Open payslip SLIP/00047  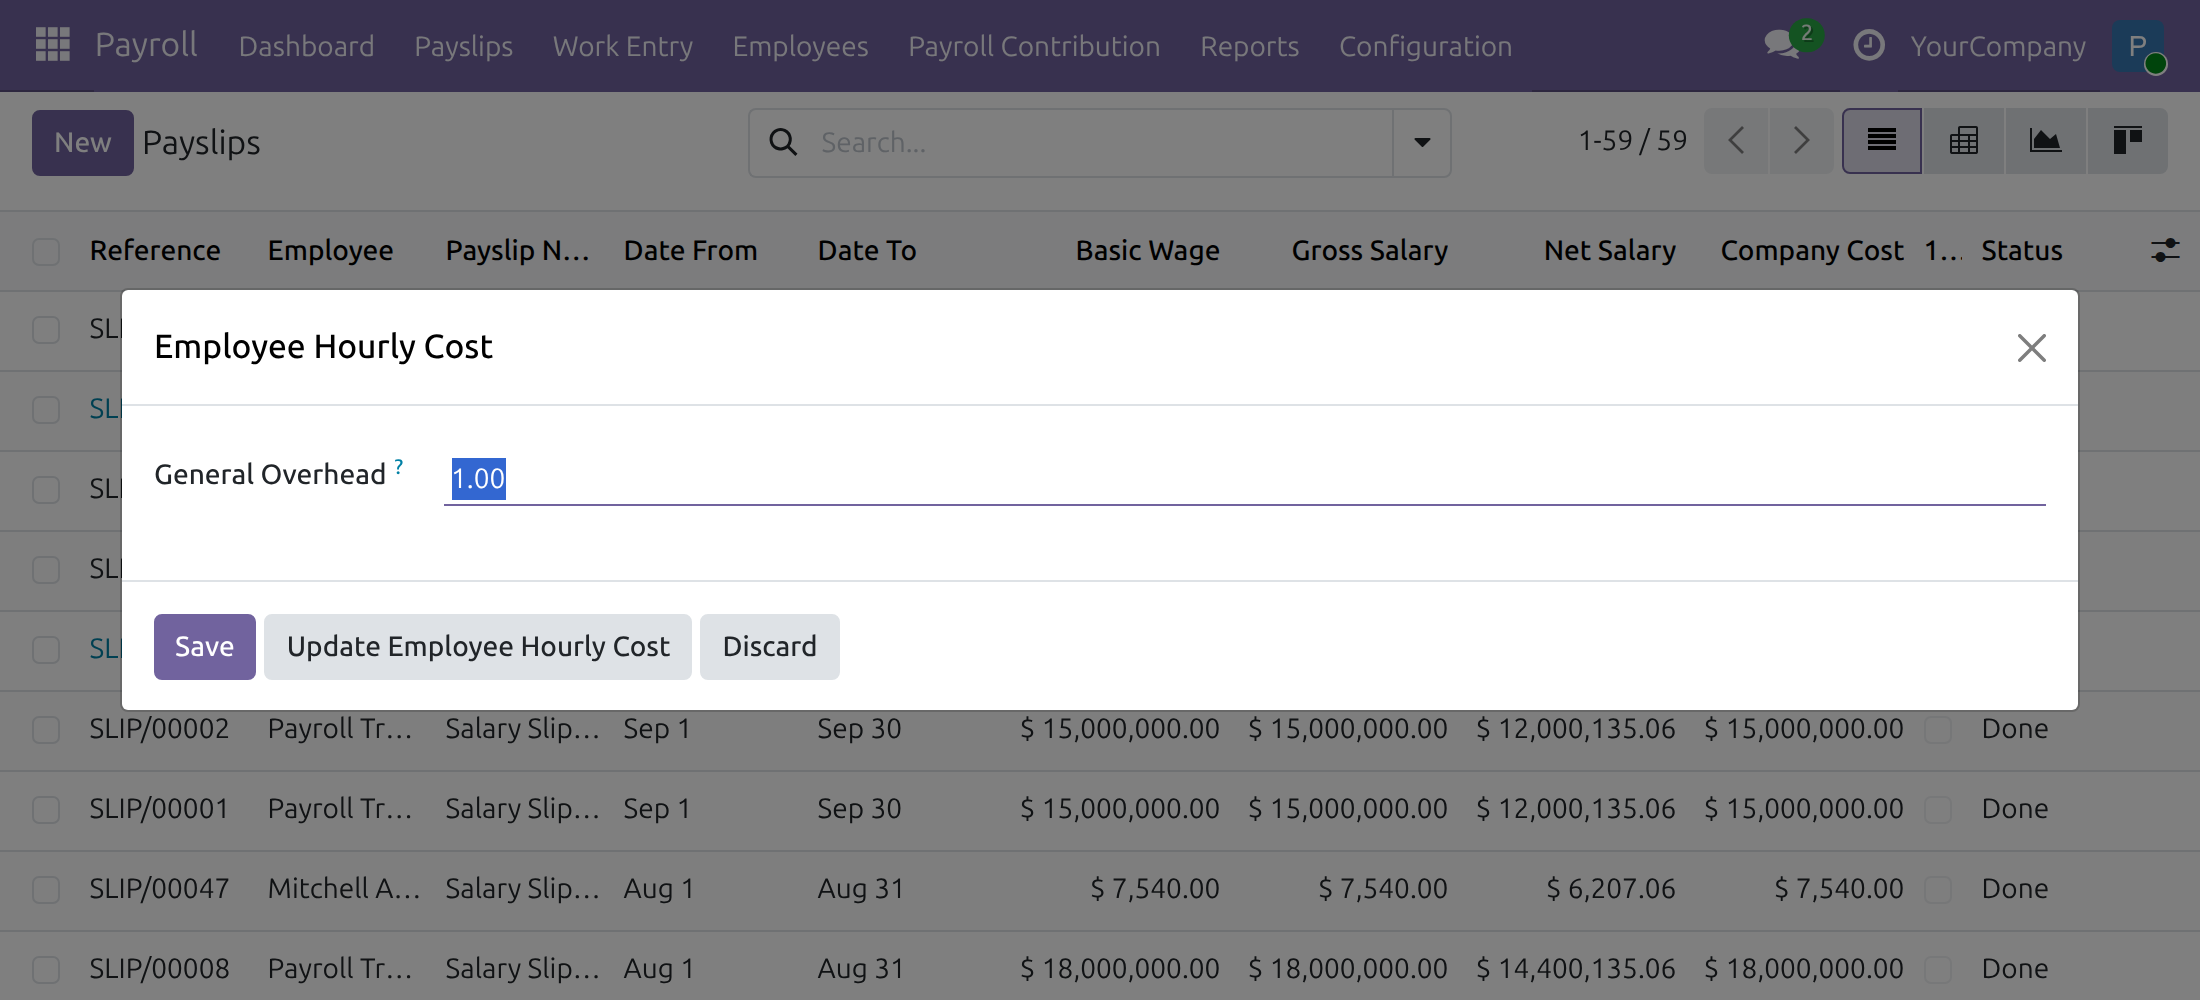[x=159, y=889]
